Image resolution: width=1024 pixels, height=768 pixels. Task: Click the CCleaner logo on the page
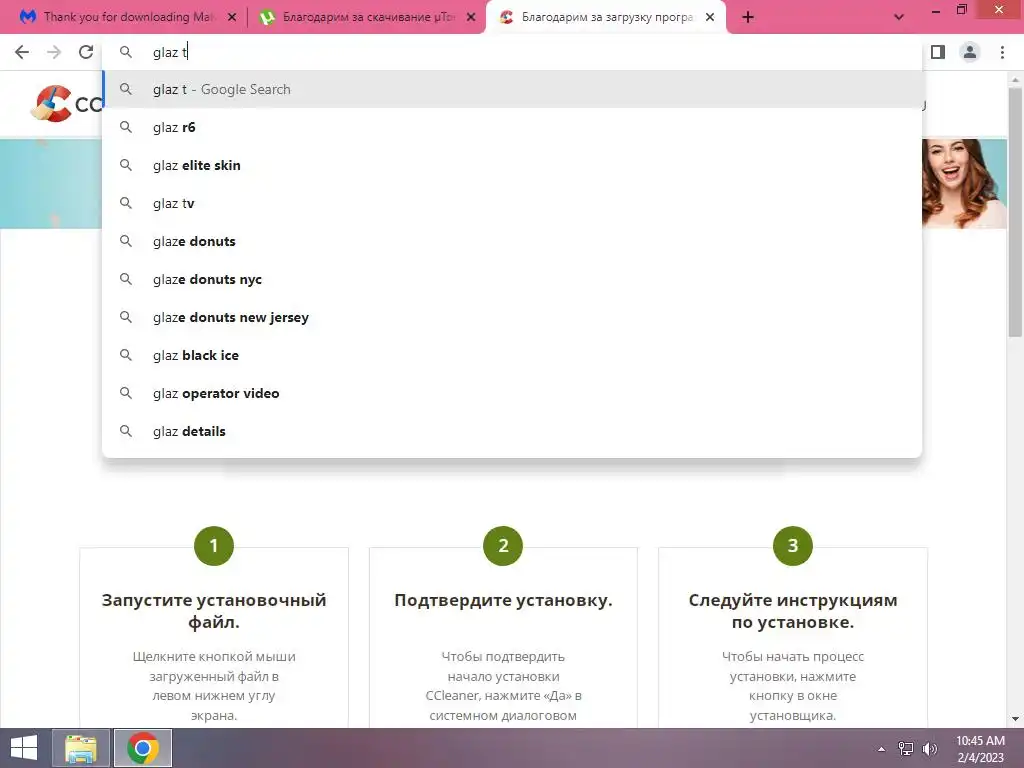(x=65, y=104)
